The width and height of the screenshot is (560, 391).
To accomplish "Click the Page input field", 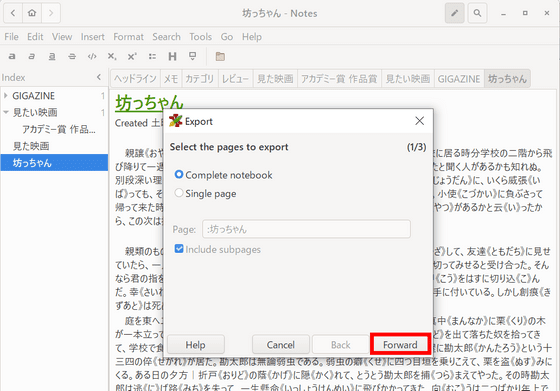I will coord(306,229).
